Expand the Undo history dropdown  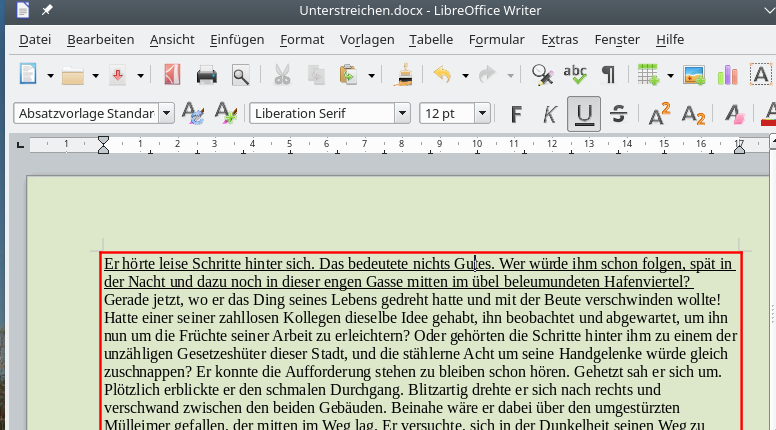(465, 76)
